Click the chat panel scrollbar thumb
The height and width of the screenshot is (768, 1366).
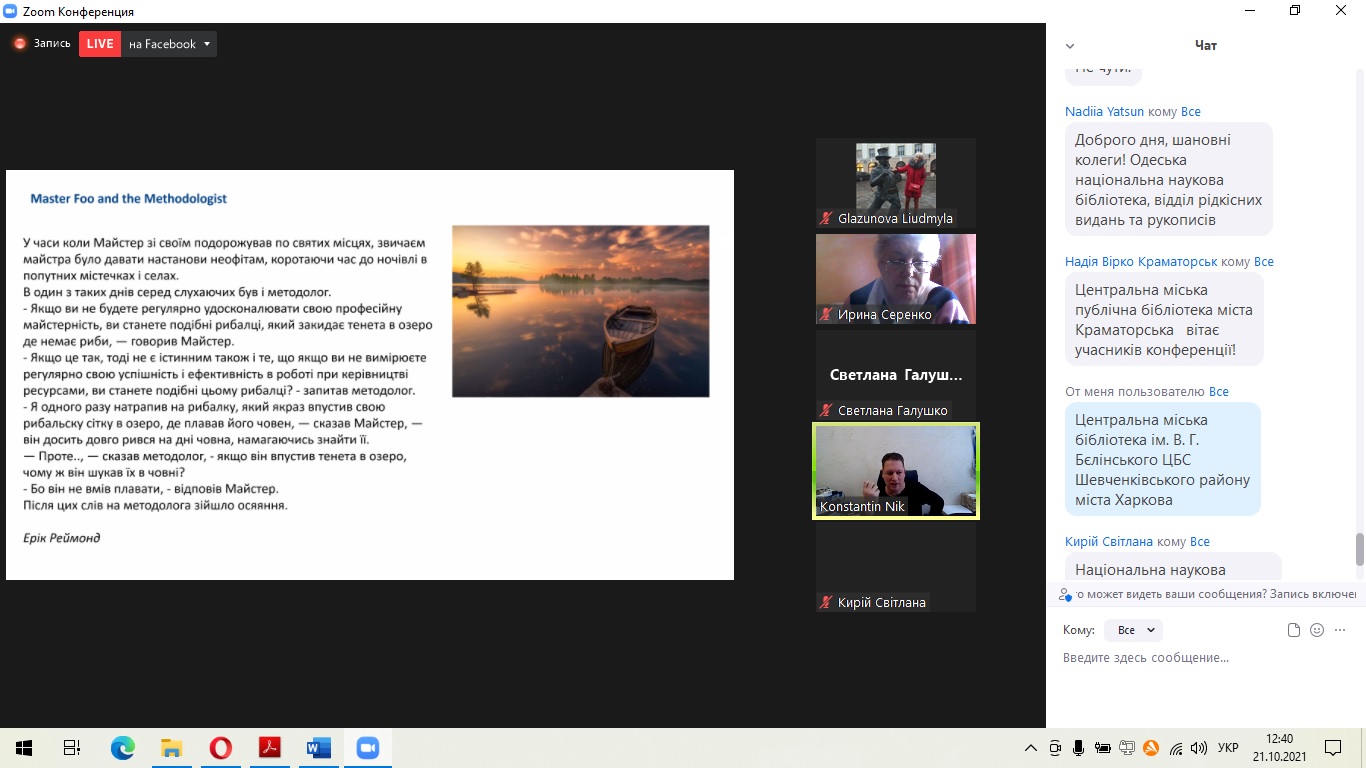[x=1359, y=550]
